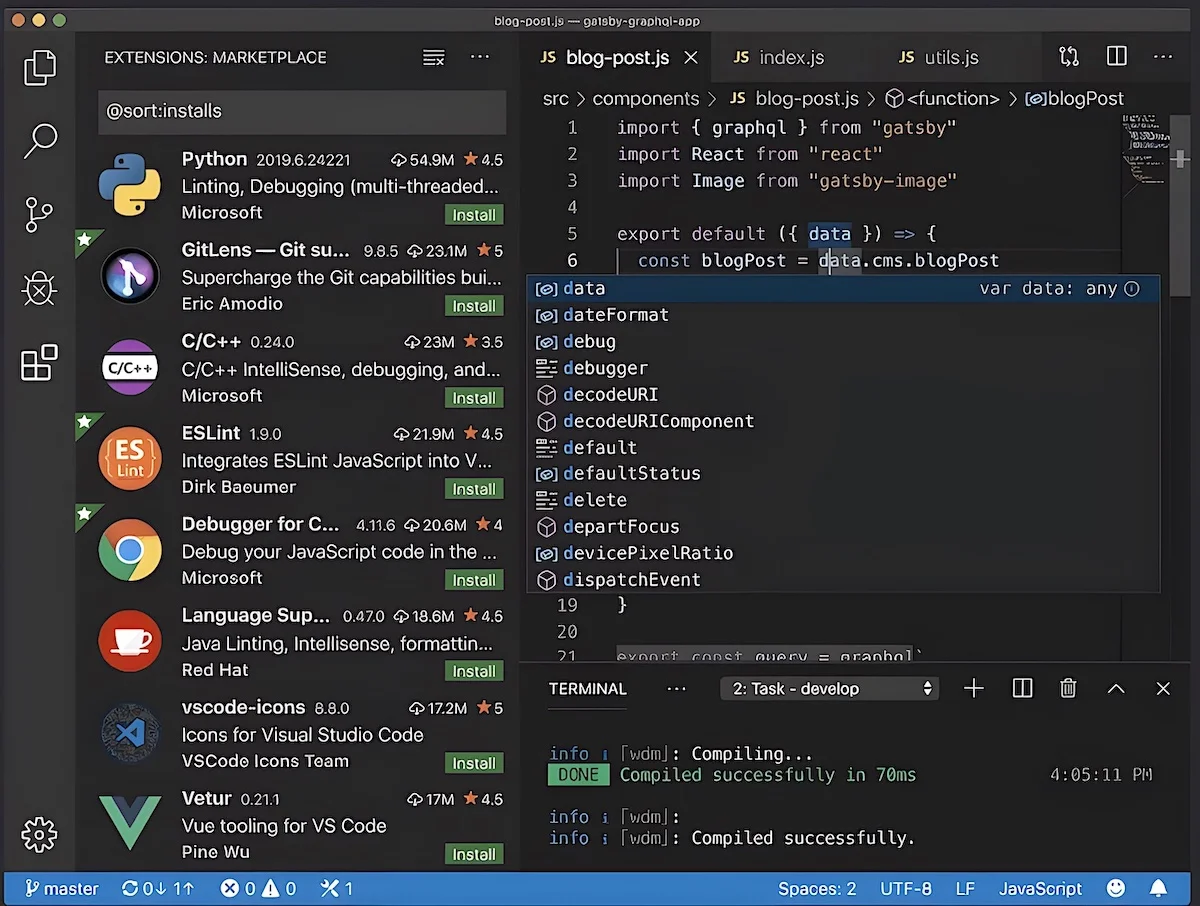Open the Search magnifier in activity bar
Viewport: 1200px width, 906px height.
[39, 140]
